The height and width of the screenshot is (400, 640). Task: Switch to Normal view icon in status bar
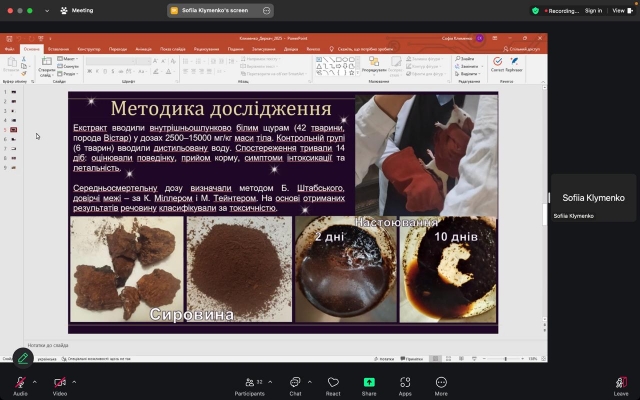[436, 359]
